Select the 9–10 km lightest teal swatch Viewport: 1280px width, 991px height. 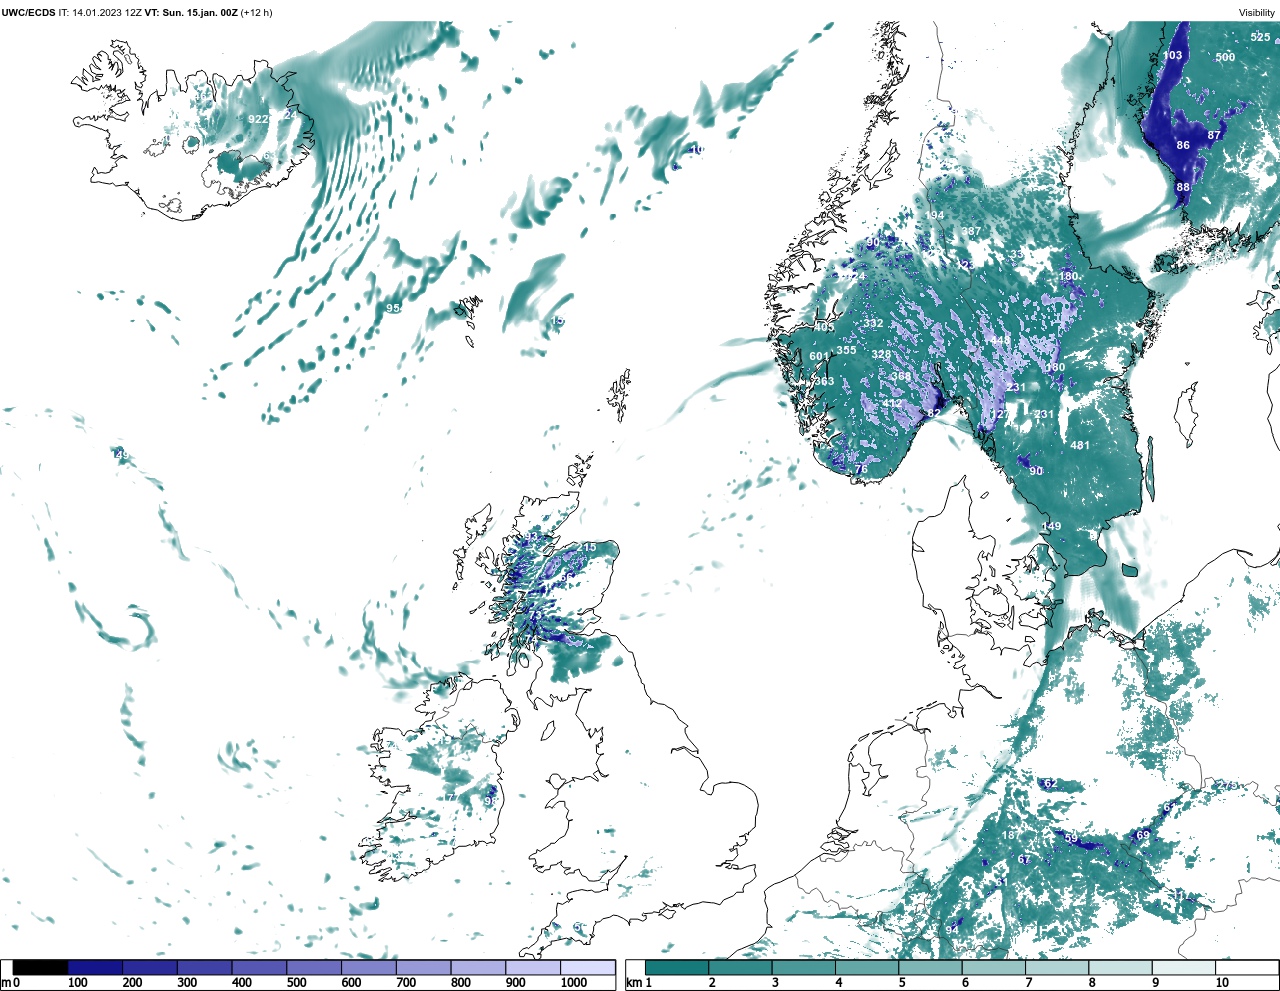click(1184, 968)
